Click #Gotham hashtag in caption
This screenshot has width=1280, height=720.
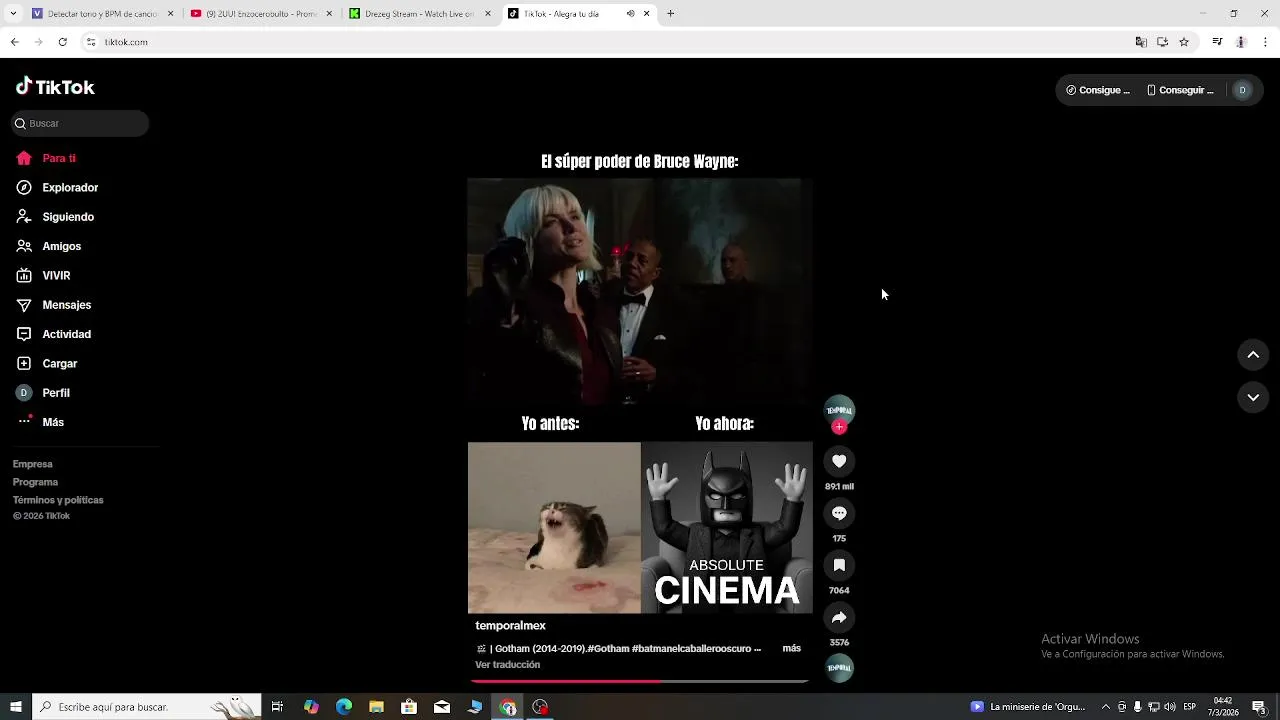[x=608, y=649]
